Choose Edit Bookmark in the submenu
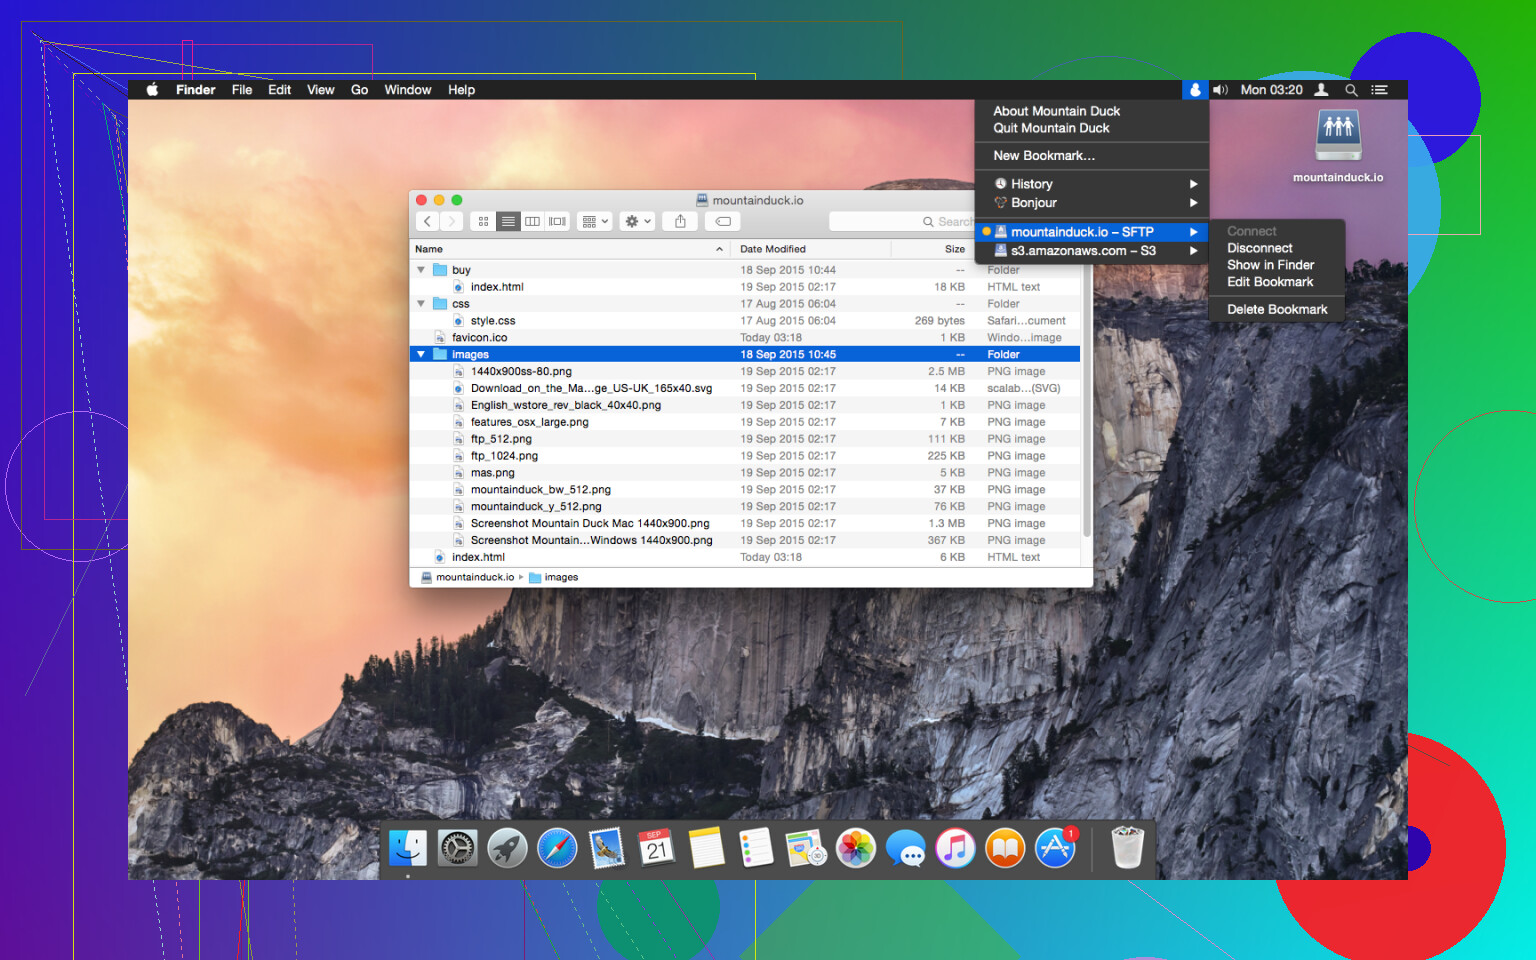 pyautogui.click(x=1270, y=282)
